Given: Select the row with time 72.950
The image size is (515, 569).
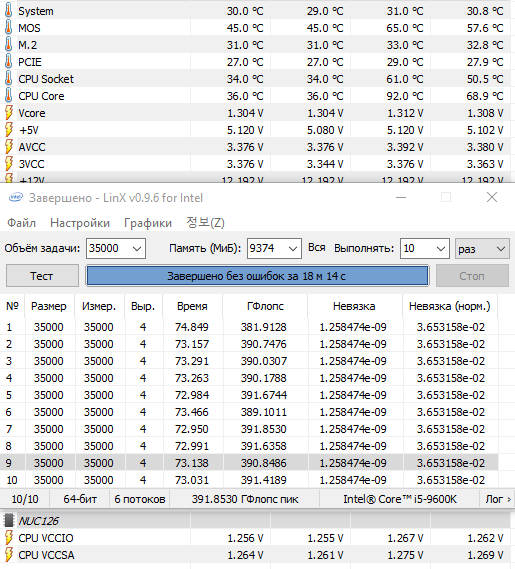Looking at the screenshot, I should pos(249,429).
